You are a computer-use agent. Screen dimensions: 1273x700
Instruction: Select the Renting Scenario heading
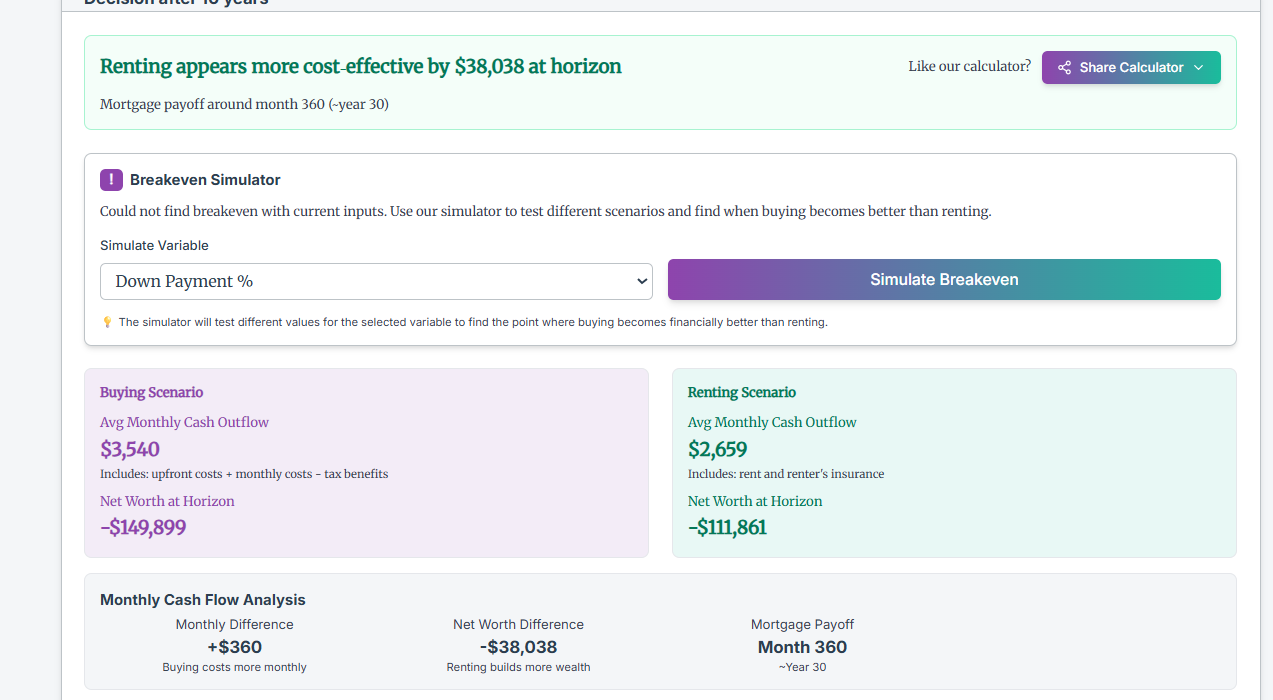(742, 392)
